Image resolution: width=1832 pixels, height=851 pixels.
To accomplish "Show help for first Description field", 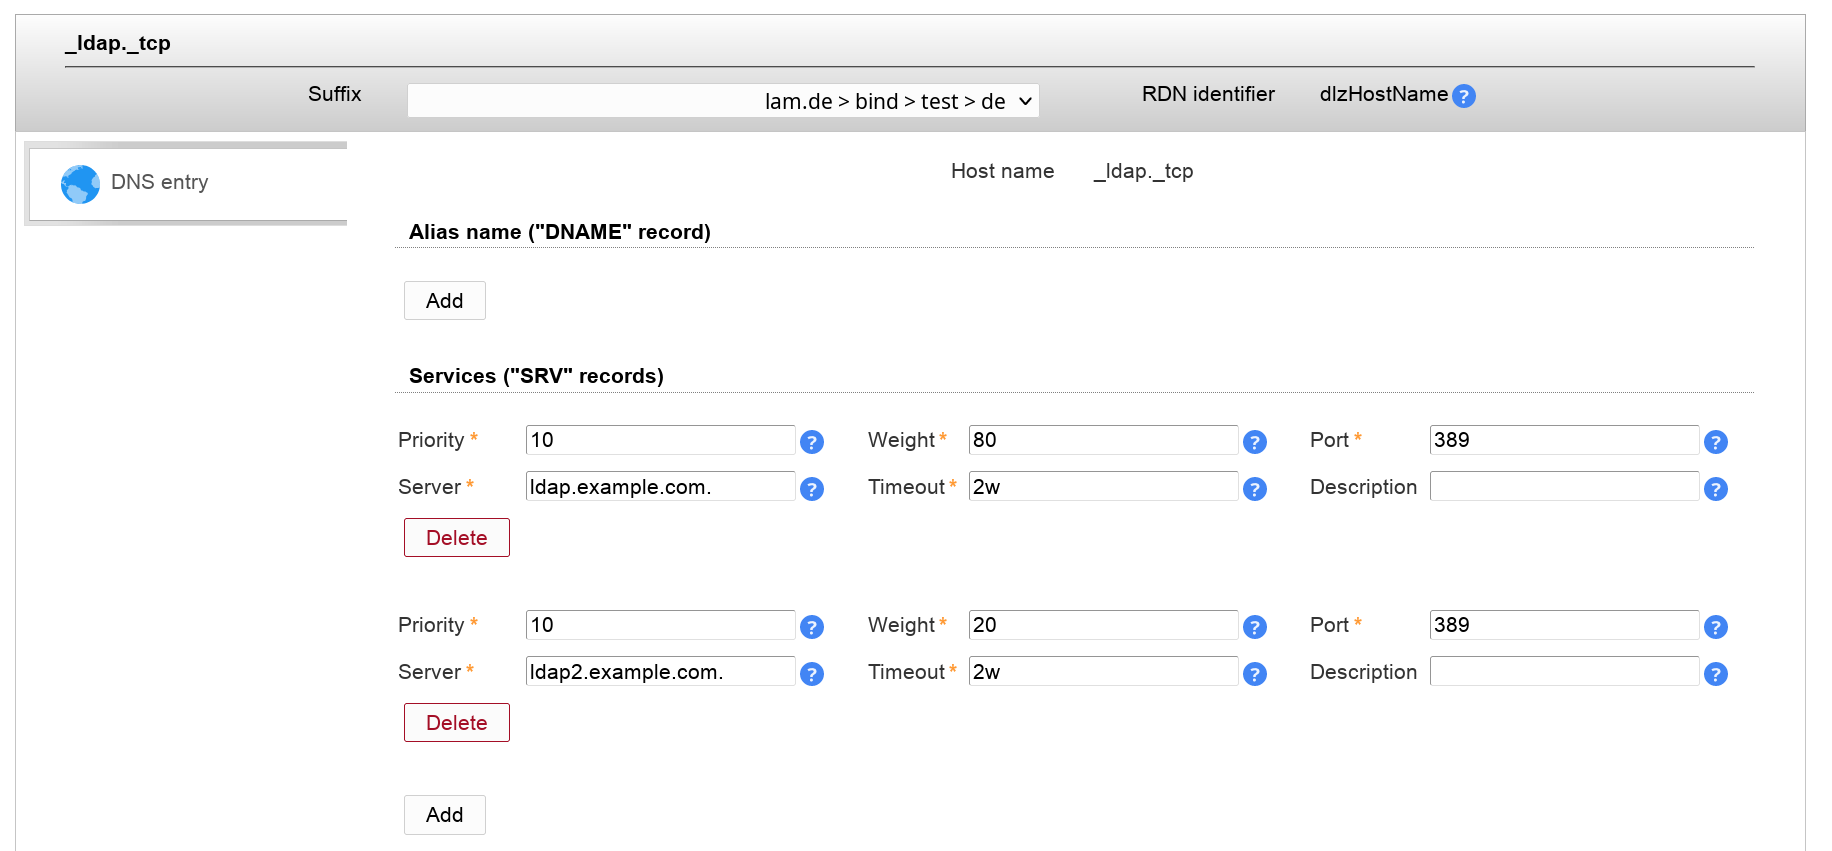I will 1715,489.
